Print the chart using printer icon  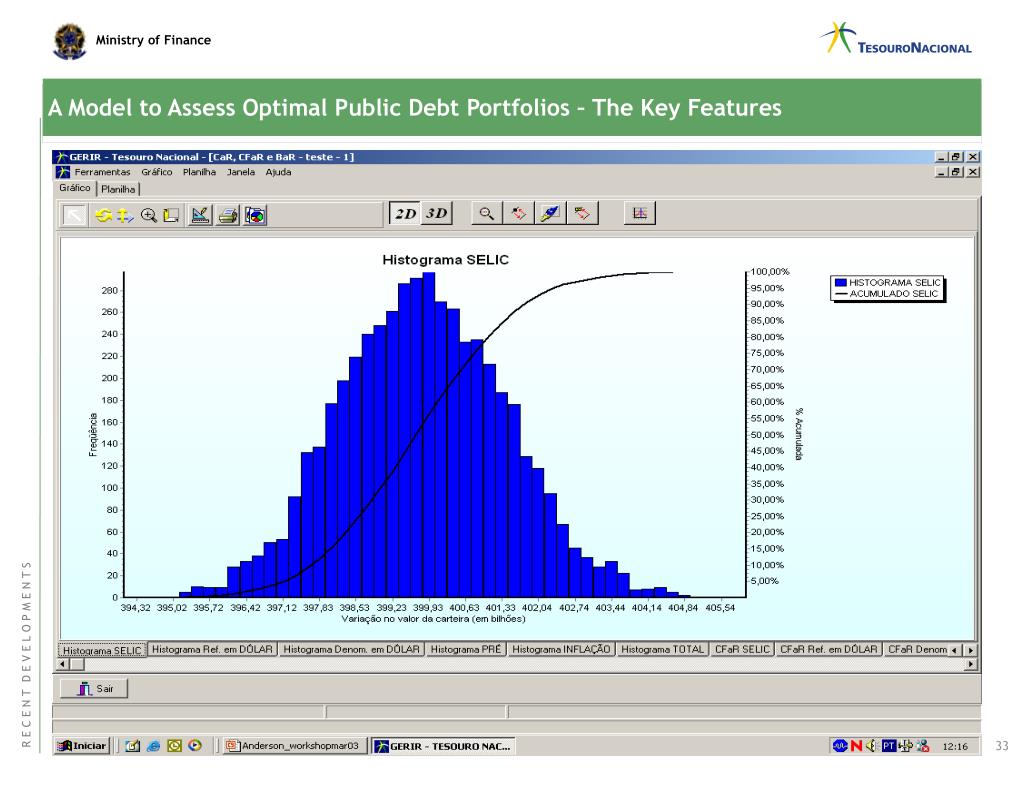pyautogui.click(x=228, y=215)
